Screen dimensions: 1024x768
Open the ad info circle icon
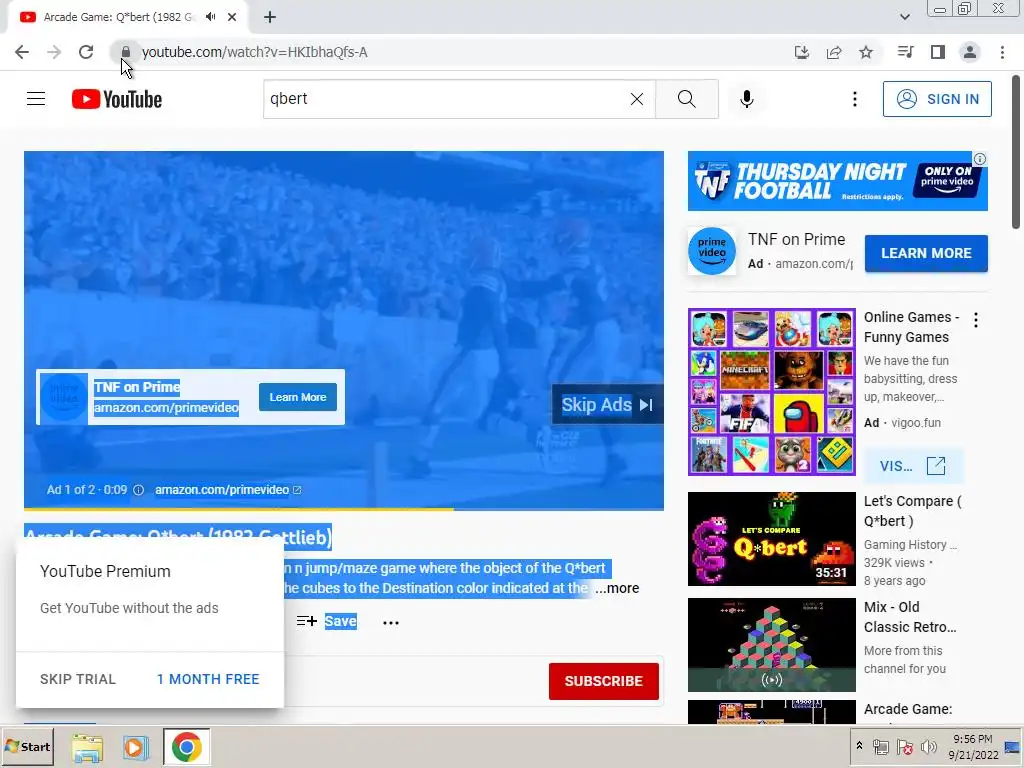coord(138,490)
